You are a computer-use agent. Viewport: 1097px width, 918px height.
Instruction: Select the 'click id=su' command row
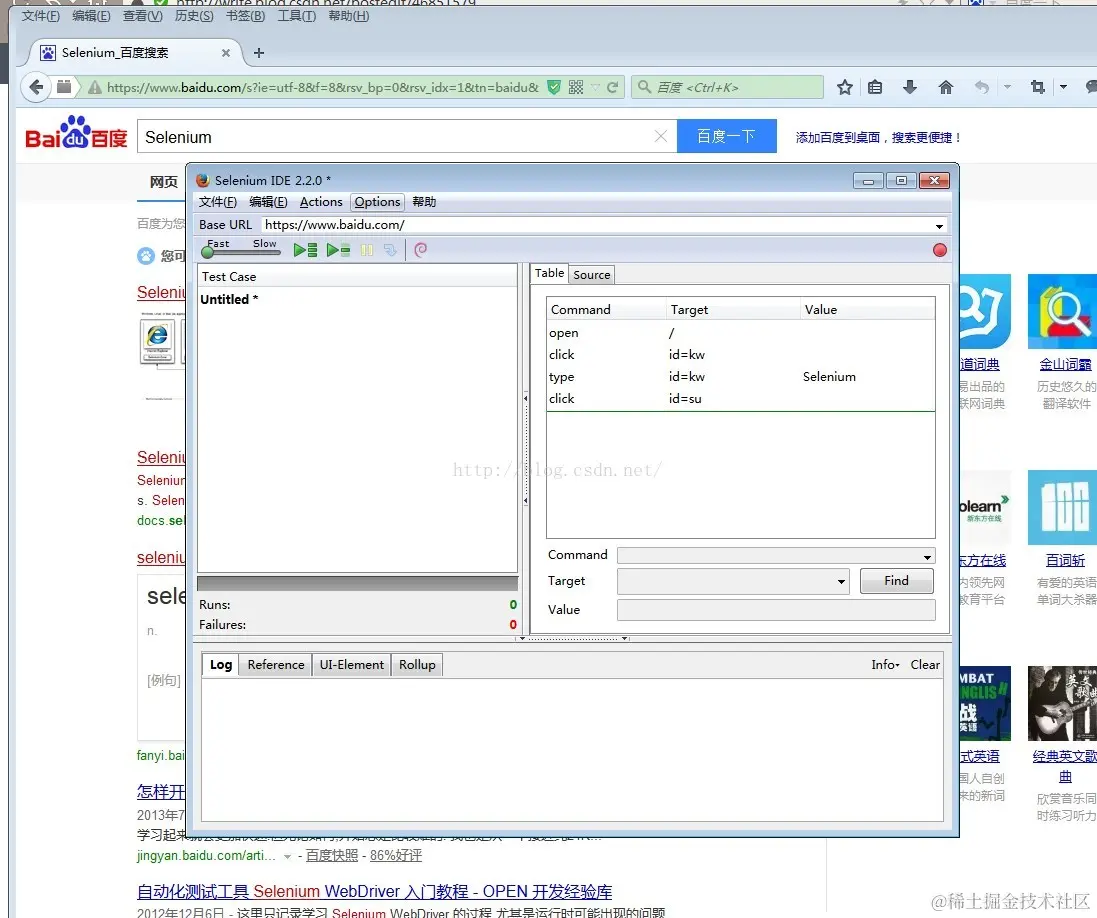(740, 399)
